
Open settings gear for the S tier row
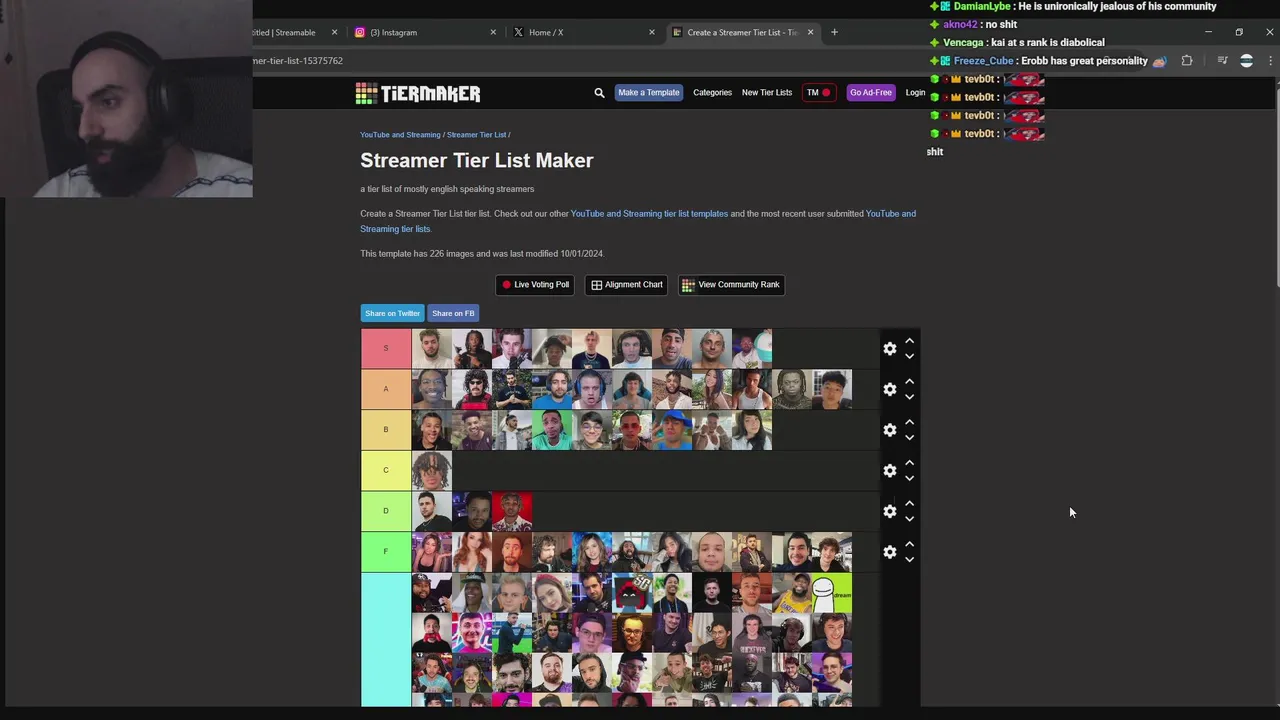pos(890,349)
